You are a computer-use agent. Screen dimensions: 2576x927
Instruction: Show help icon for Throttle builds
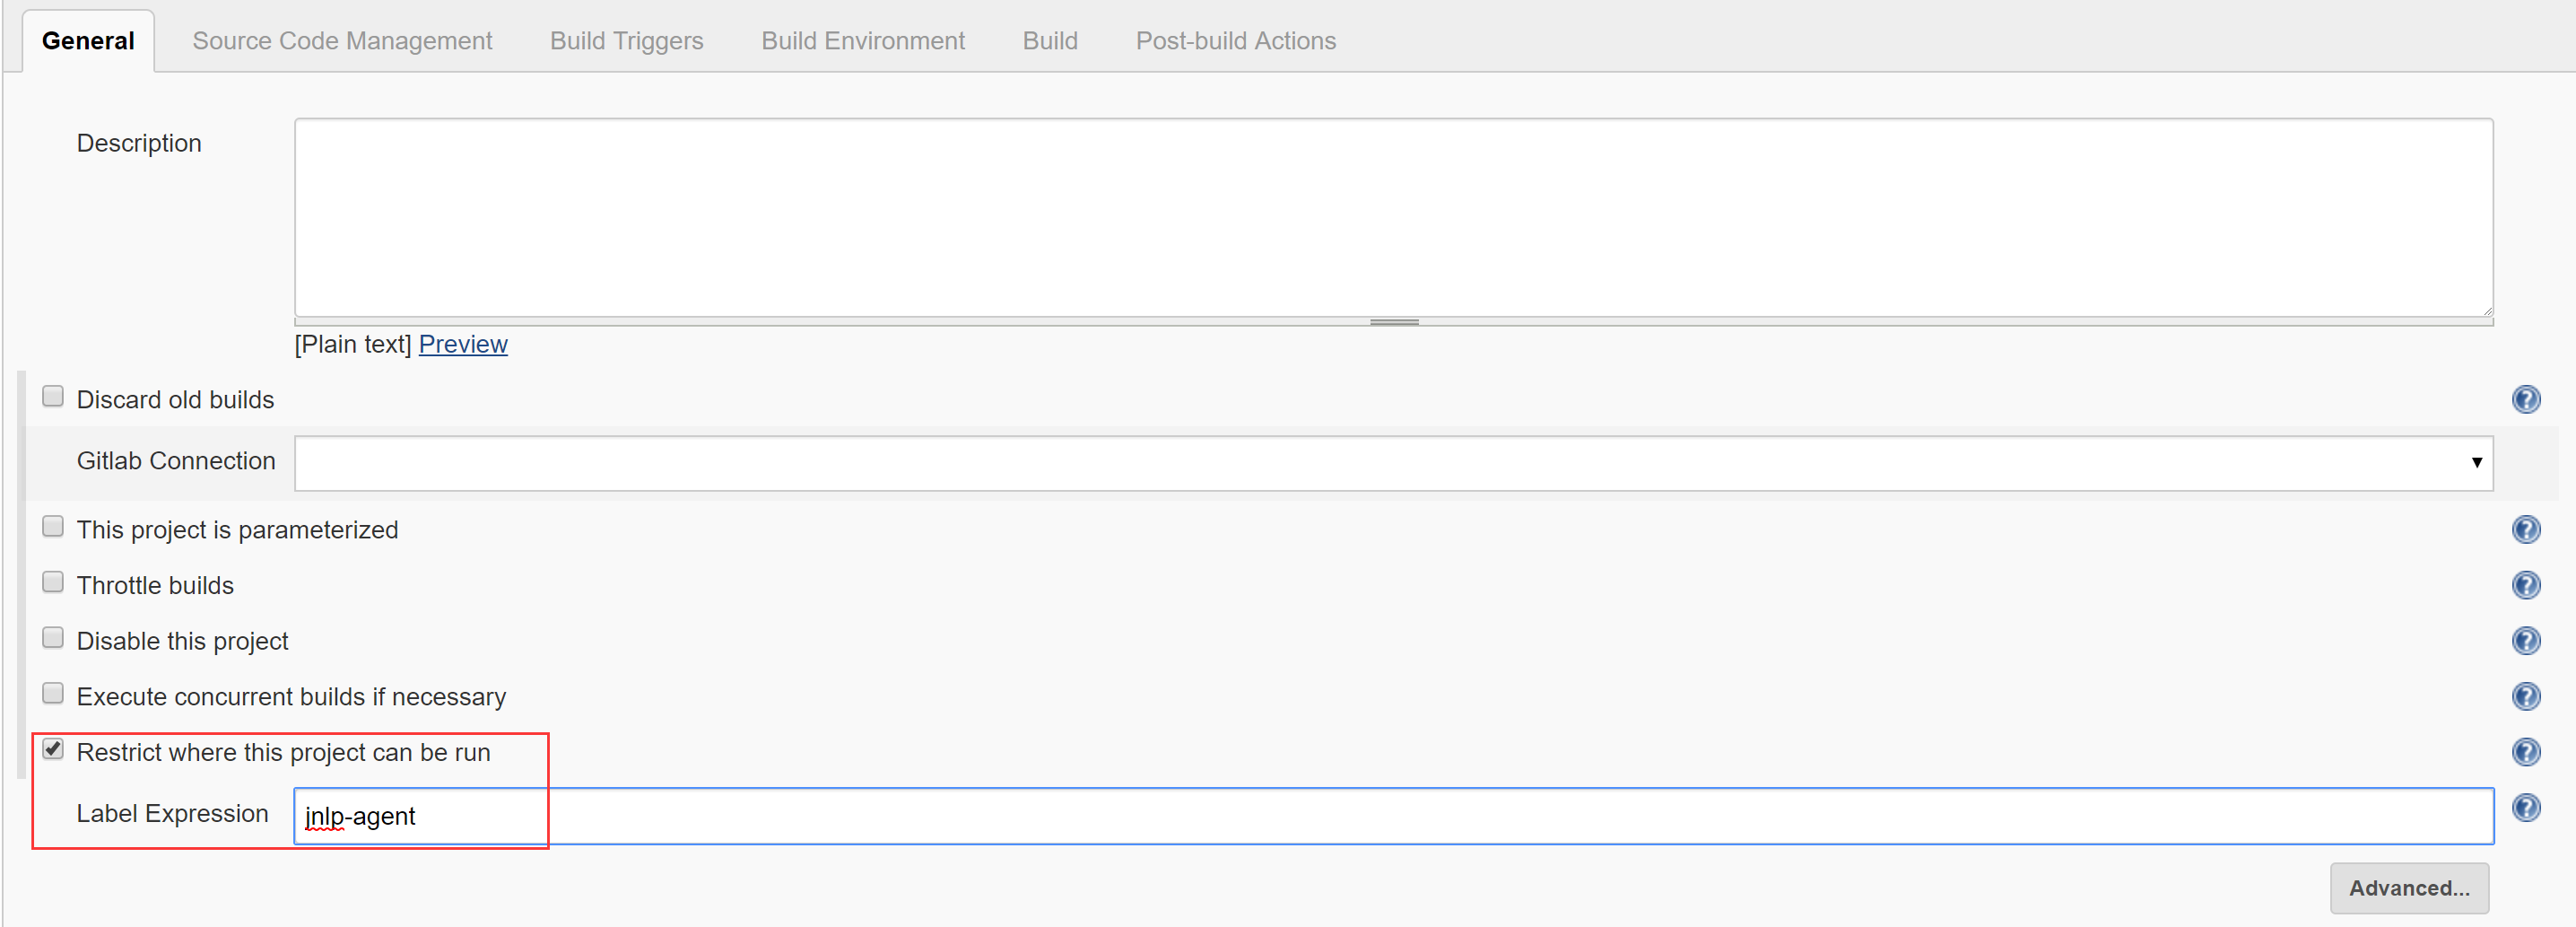tap(2525, 585)
